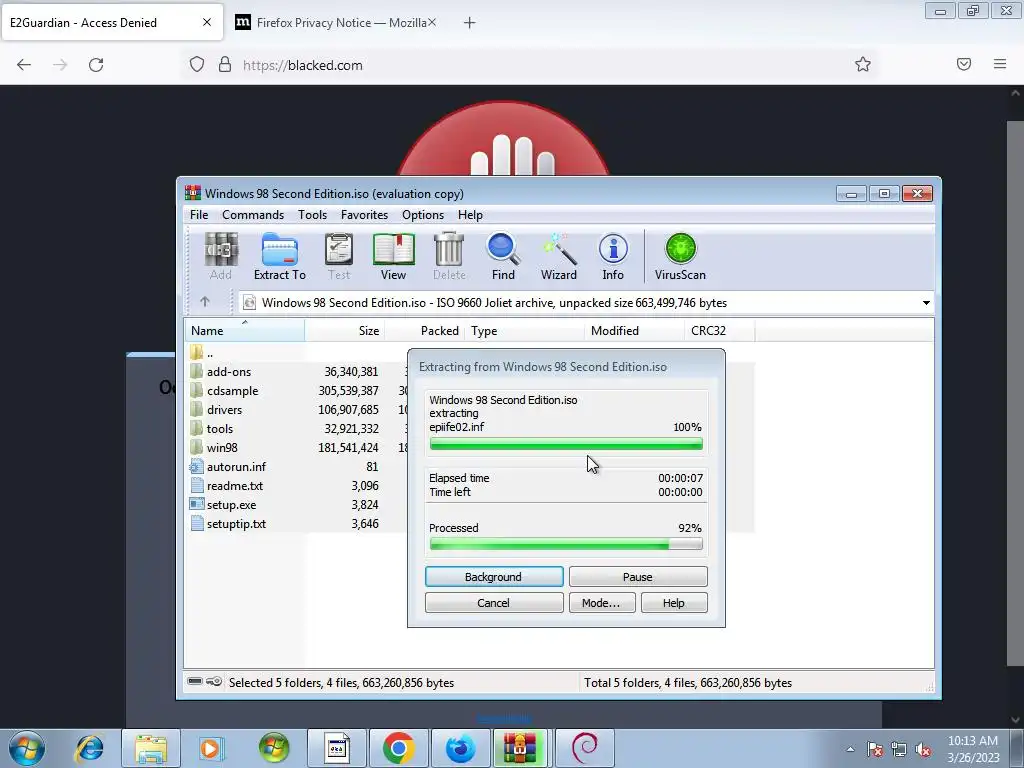Screen dimensions: 1024x768
Task: Click the Firefox address bar URL
Action: tap(302, 65)
